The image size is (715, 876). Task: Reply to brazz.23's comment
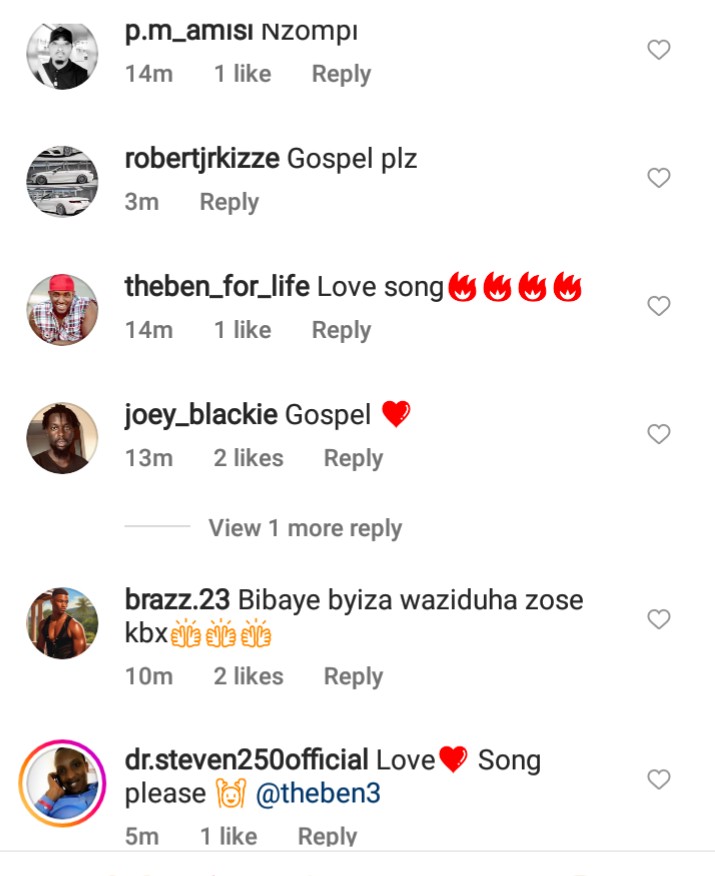click(x=353, y=677)
